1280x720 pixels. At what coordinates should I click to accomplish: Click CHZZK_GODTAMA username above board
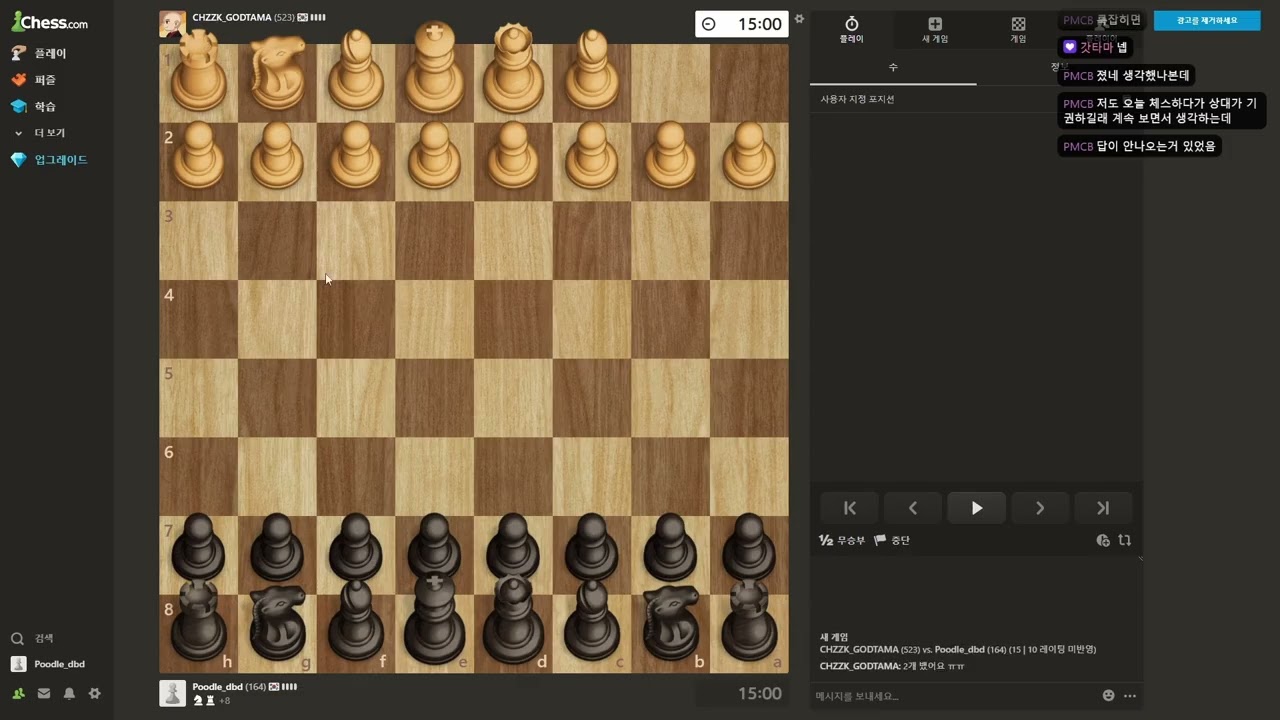click(231, 17)
